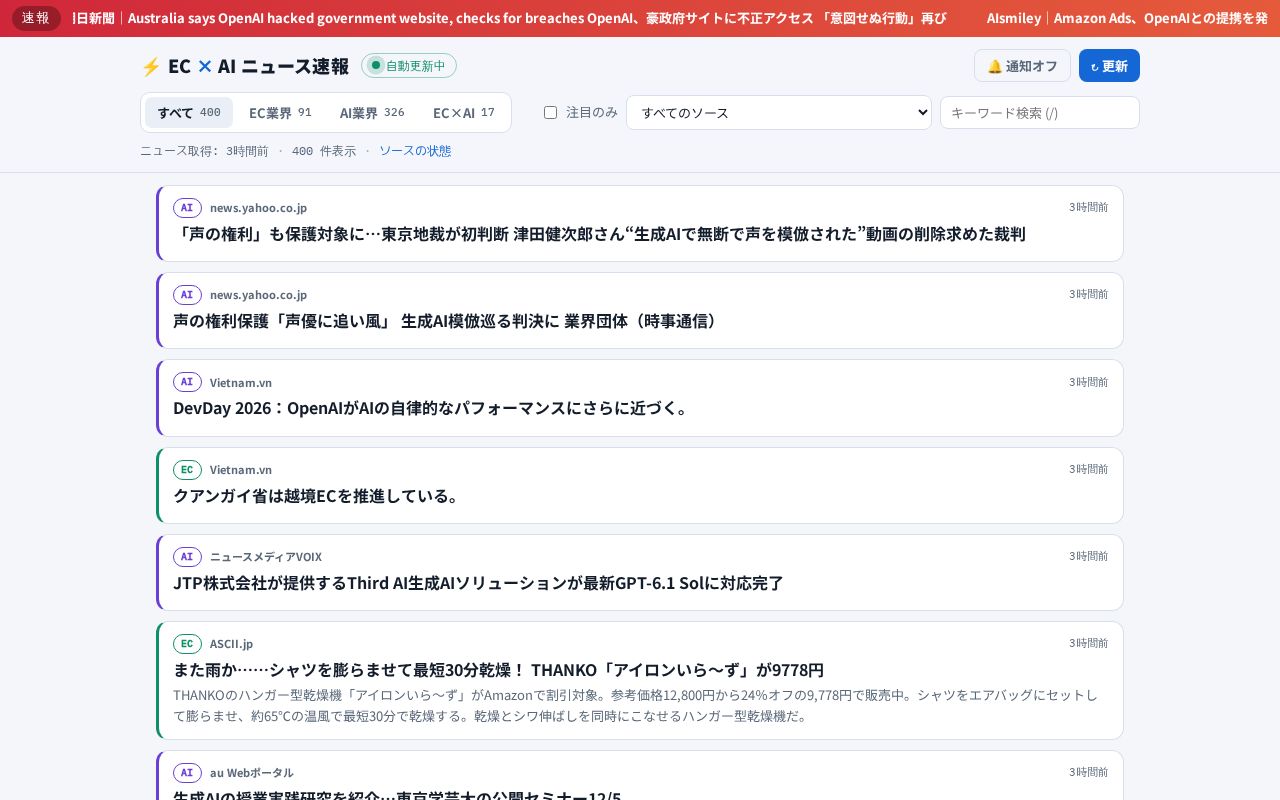Click ニュース取得: 3時間前 status text
Image resolution: width=1280 pixels, height=800 pixels.
click(204, 150)
